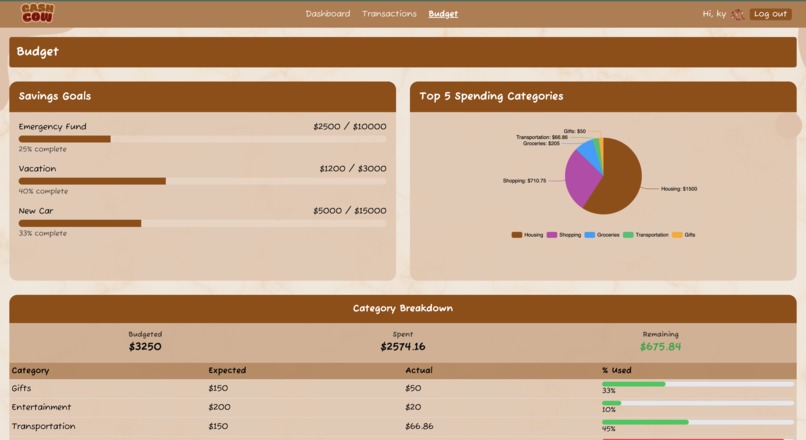Toggle the Transportation legend swatch
The image size is (806, 440).
(628, 235)
